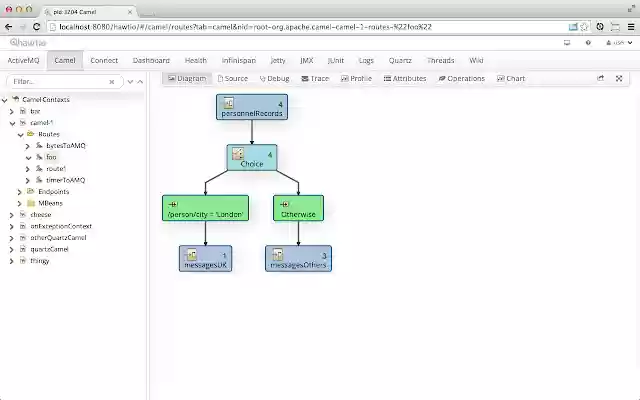Expand the route1 node

pos(28,169)
